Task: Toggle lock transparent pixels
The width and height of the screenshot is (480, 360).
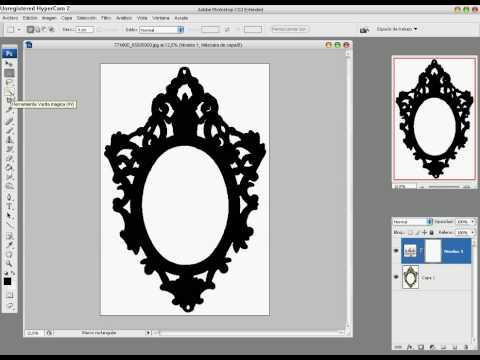Action: 411,232
